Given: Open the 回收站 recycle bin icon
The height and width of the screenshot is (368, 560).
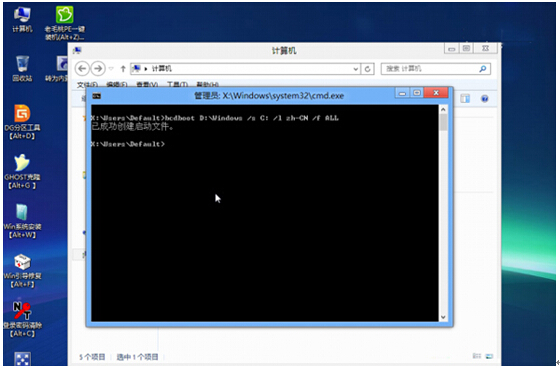Looking at the screenshot, I should [x=22, y=68].
